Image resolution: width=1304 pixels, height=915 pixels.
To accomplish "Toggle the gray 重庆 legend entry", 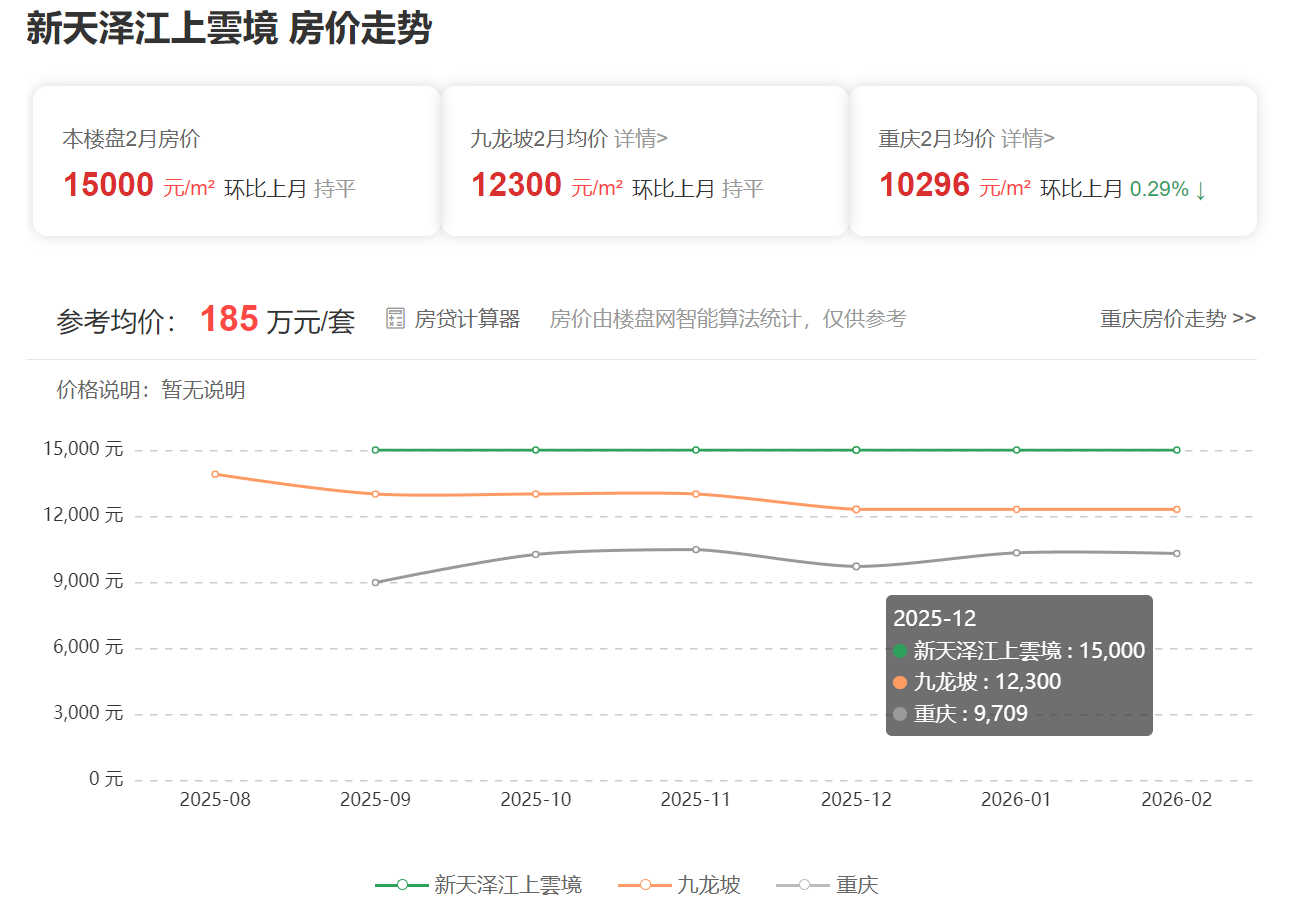I will click(x=827, y=885).
